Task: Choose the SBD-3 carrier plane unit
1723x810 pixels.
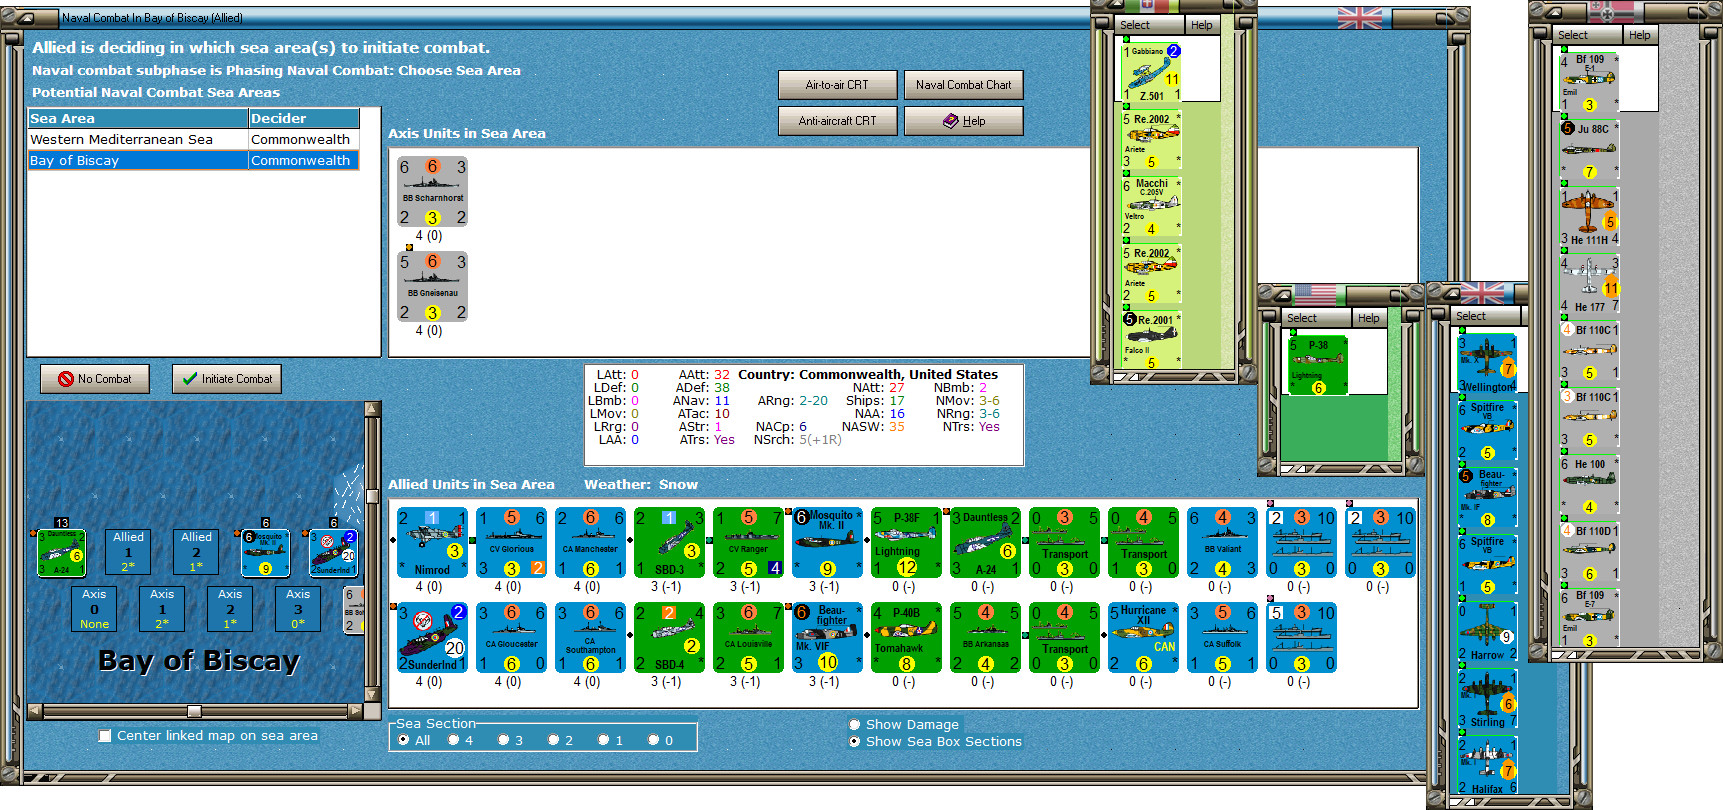Action: click(669, 543)
